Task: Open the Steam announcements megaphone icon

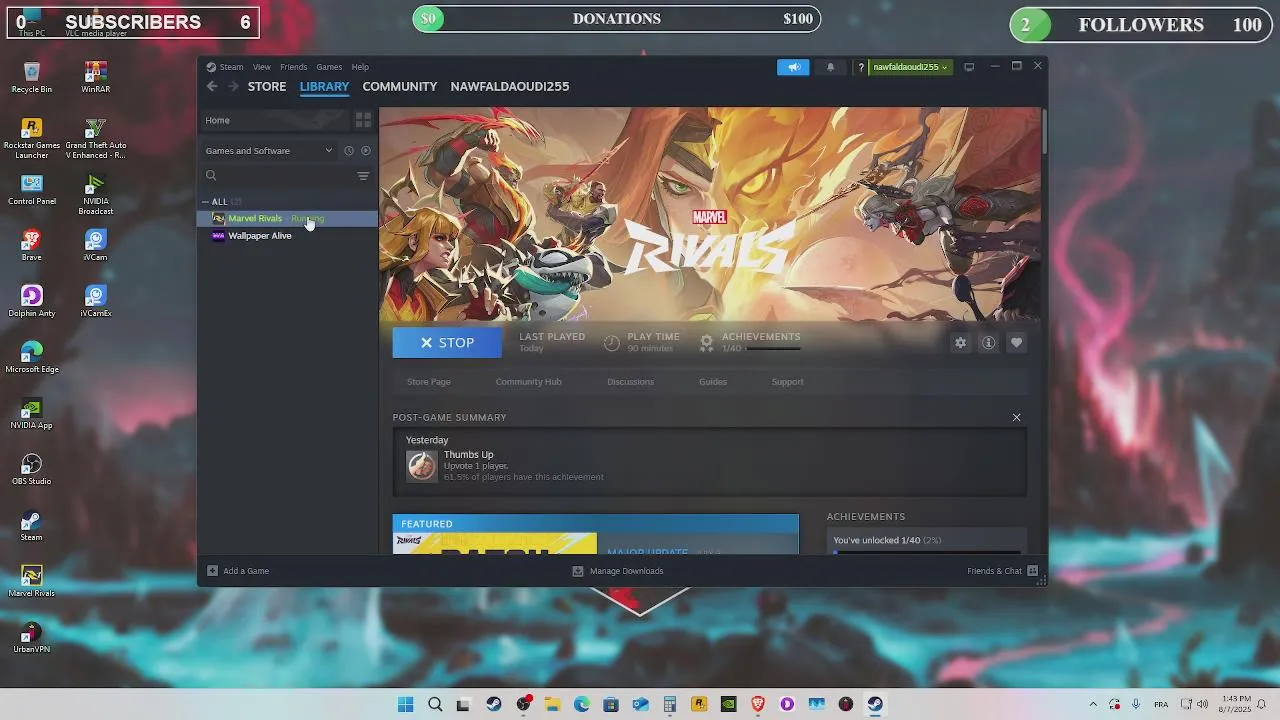Action: 793,67
